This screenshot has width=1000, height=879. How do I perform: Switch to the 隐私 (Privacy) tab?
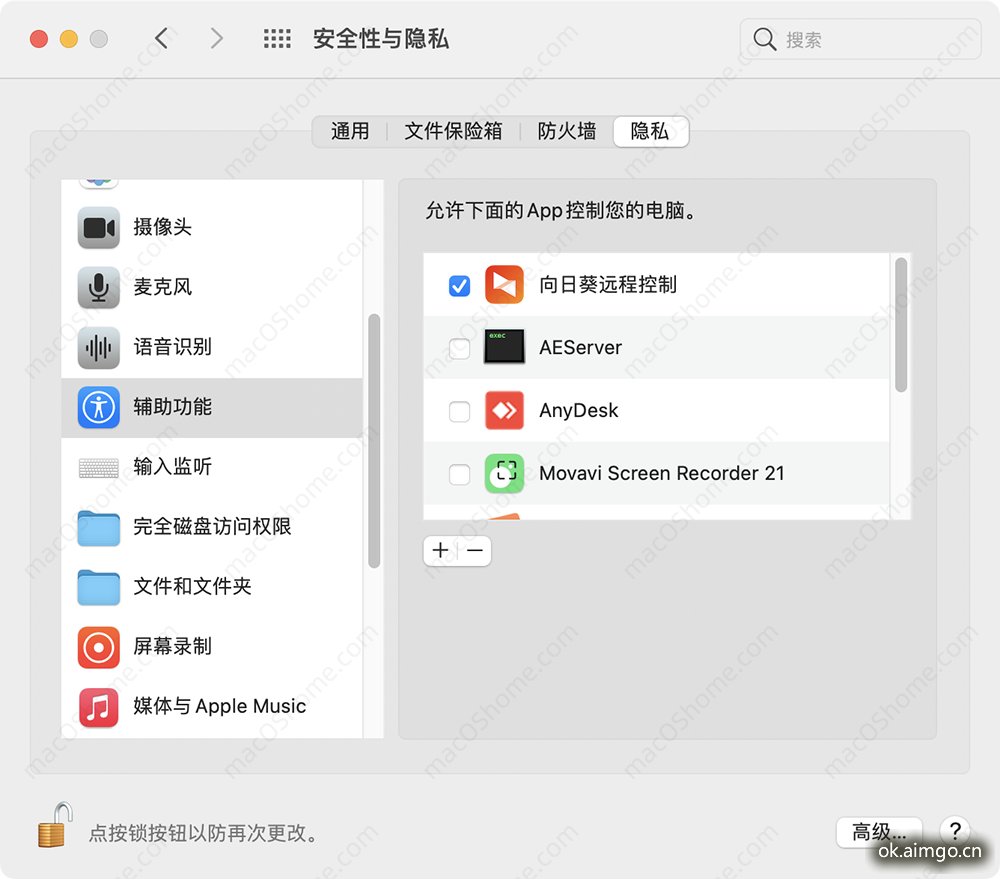coord(650,131)
